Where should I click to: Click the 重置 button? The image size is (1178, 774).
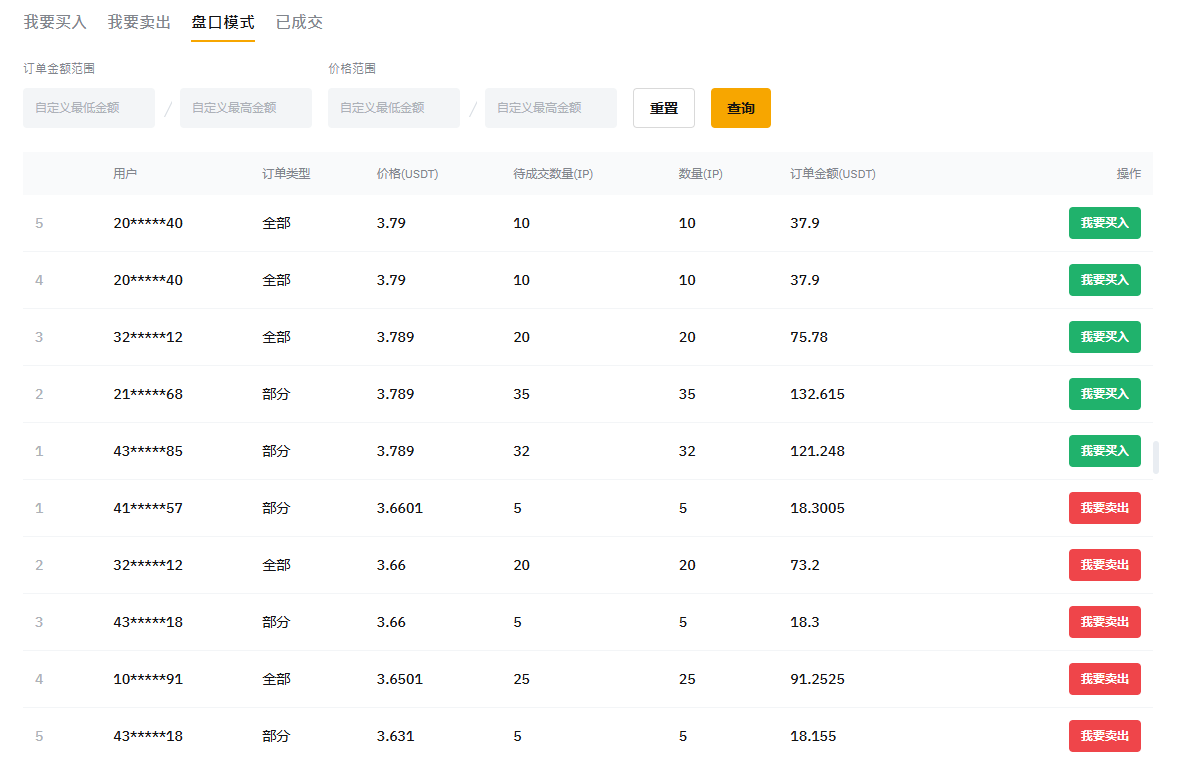click(663, 108)
